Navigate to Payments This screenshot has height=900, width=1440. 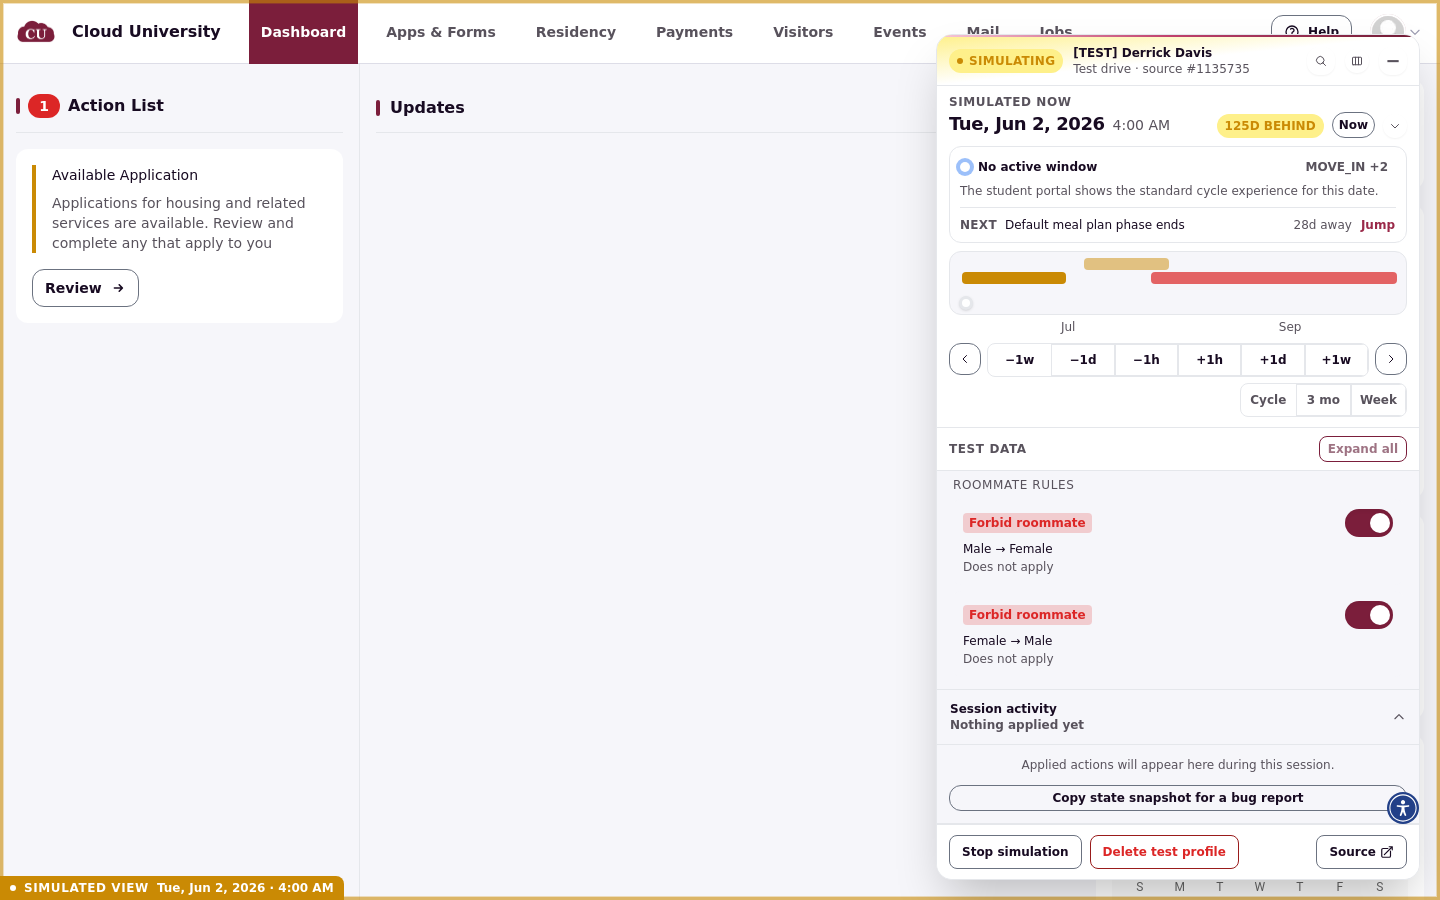pyautogui.click(x=694, y=32)
